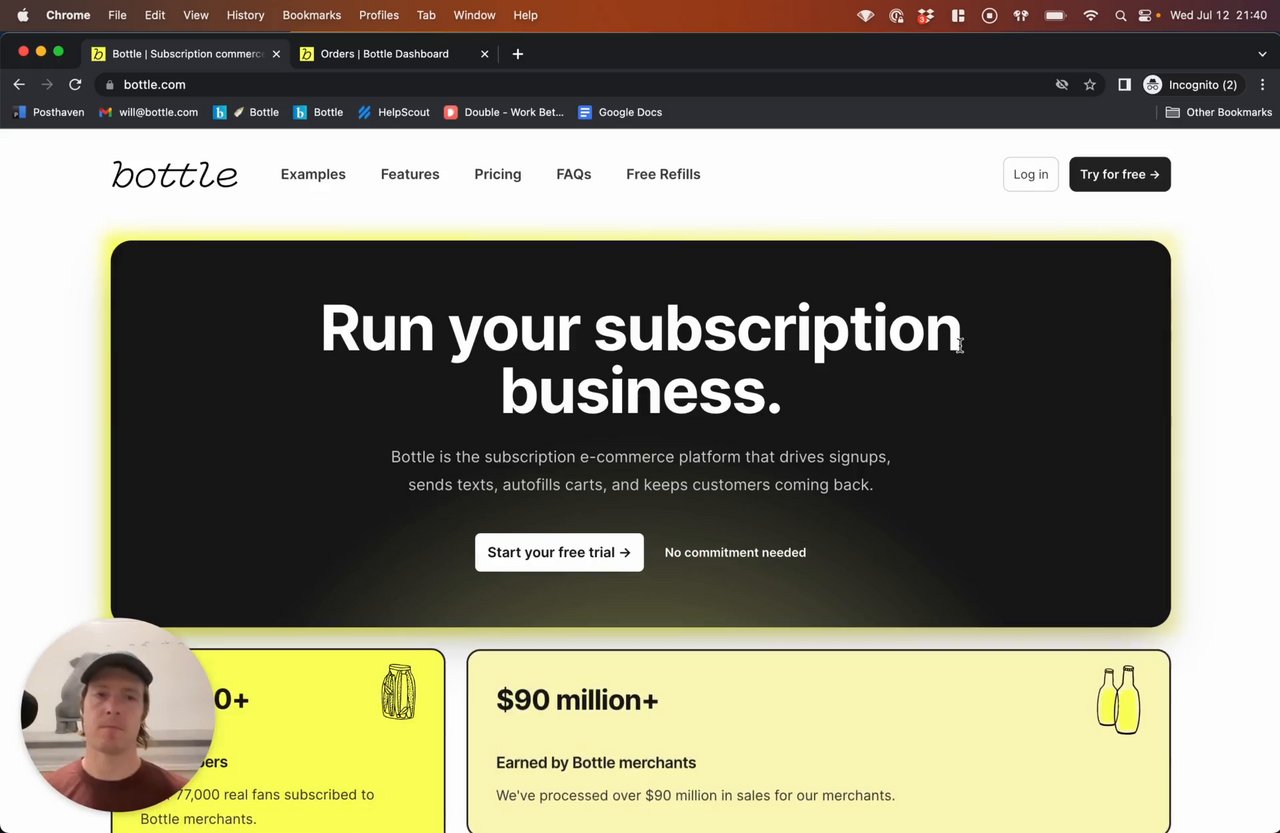Switch to the Orders | Bottle Dashboard tab
Screen dimensions: 1280x833
tap(395, 54)
